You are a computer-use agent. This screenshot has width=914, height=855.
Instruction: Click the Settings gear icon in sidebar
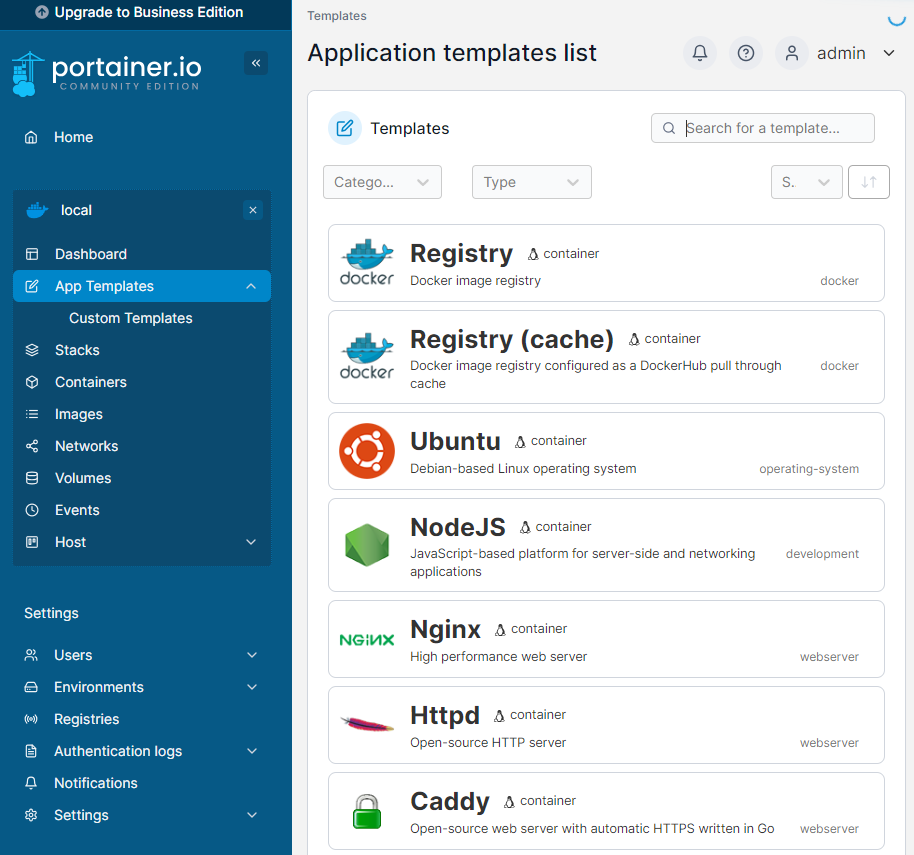(31, 815)
